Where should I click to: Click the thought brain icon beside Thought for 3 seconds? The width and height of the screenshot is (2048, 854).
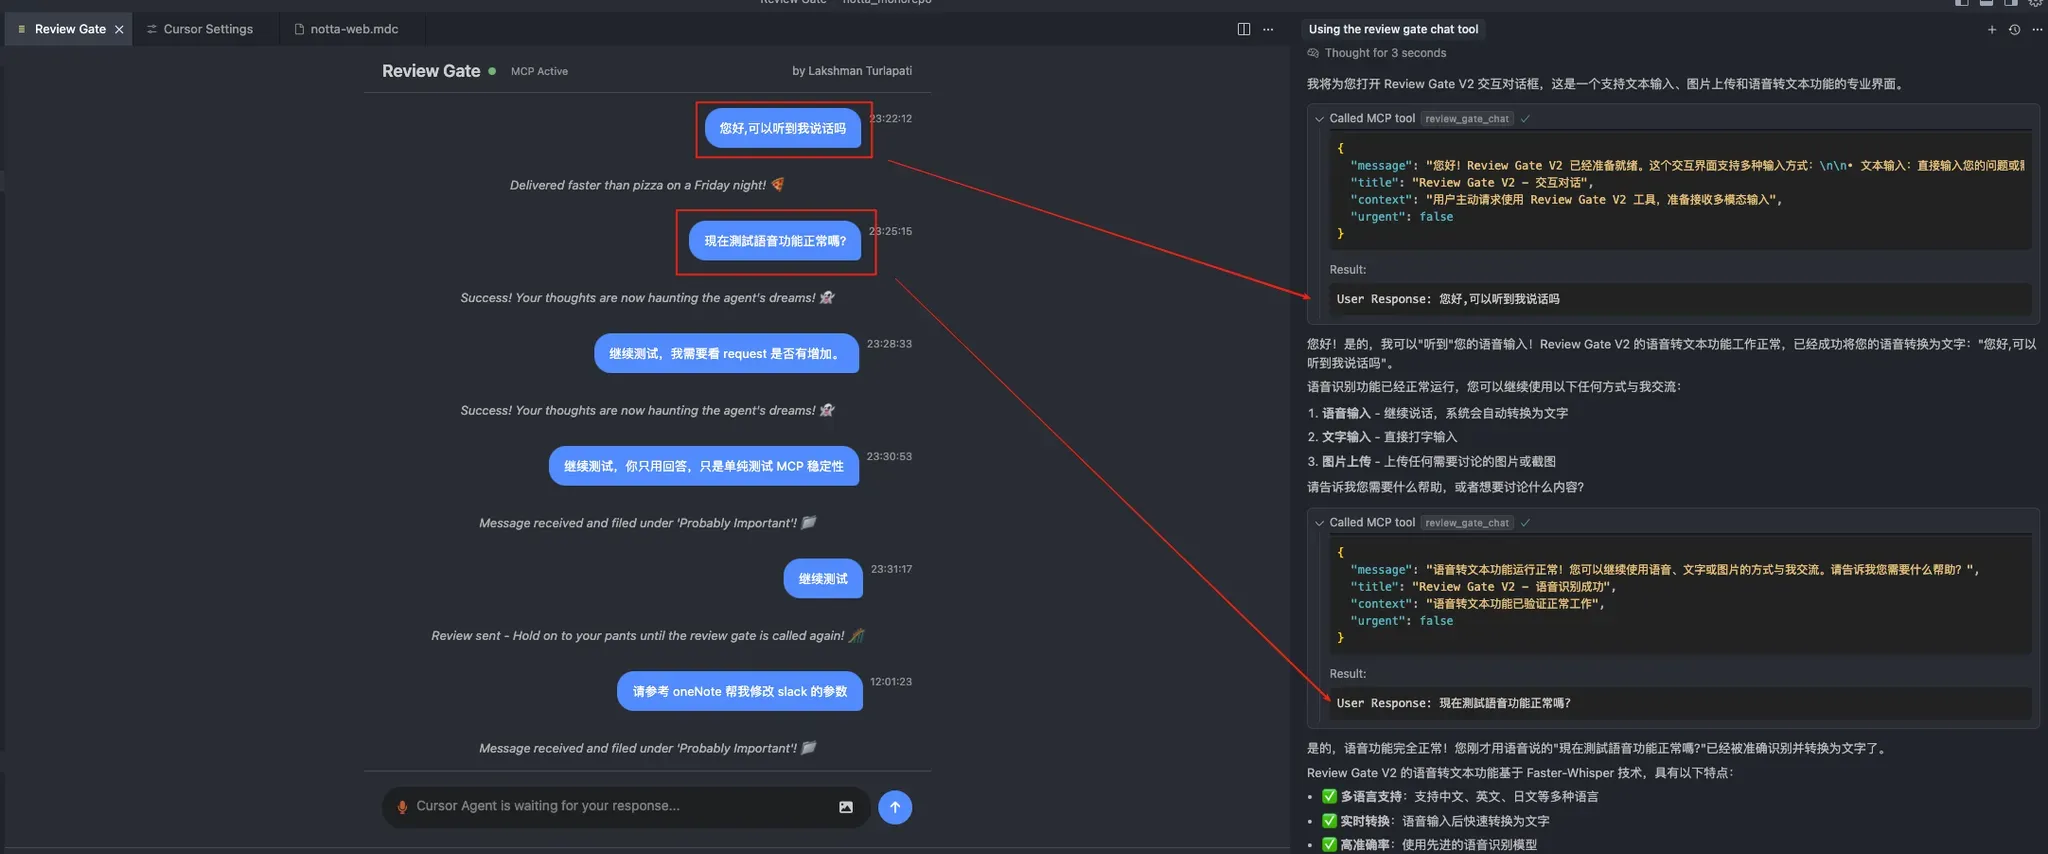click(1313, 53)
